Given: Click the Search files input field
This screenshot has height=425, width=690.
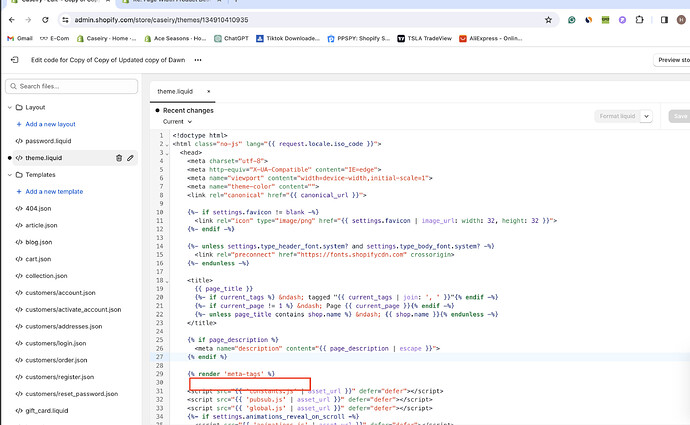Looking at the screenshot, I should tap(70, 86).
